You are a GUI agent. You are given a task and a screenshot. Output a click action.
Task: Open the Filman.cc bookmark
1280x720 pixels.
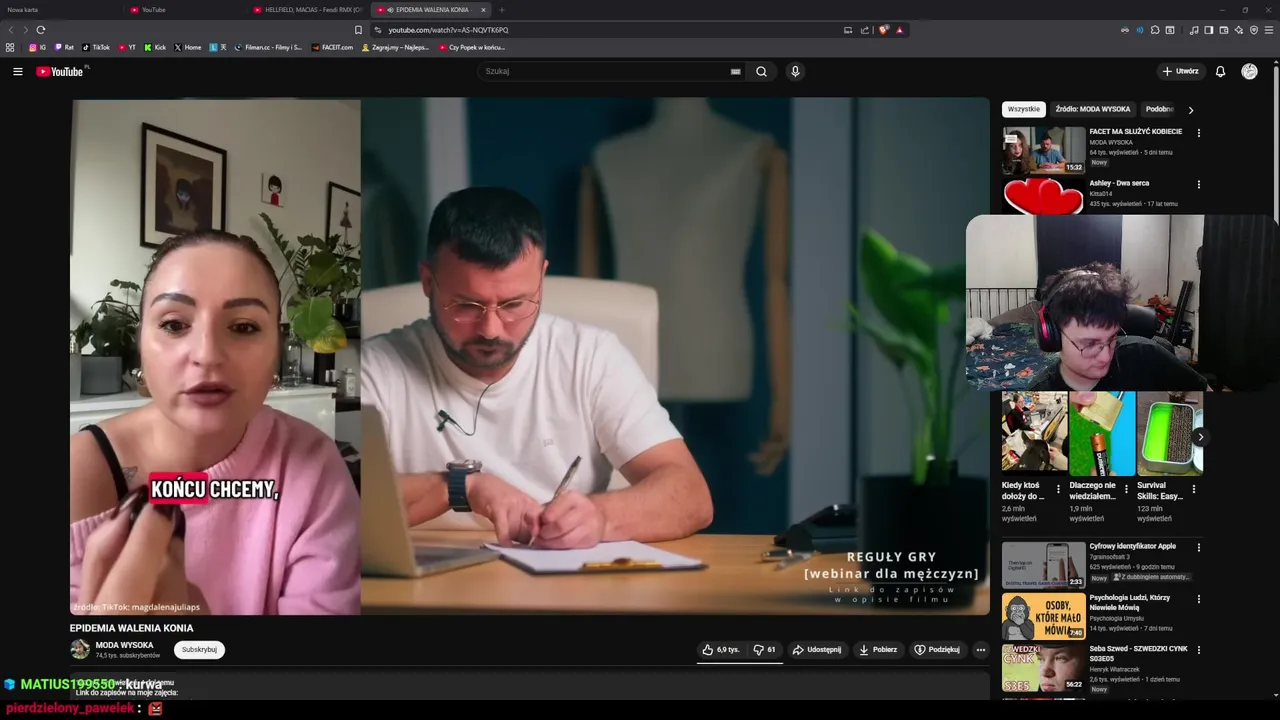(268, 47)
